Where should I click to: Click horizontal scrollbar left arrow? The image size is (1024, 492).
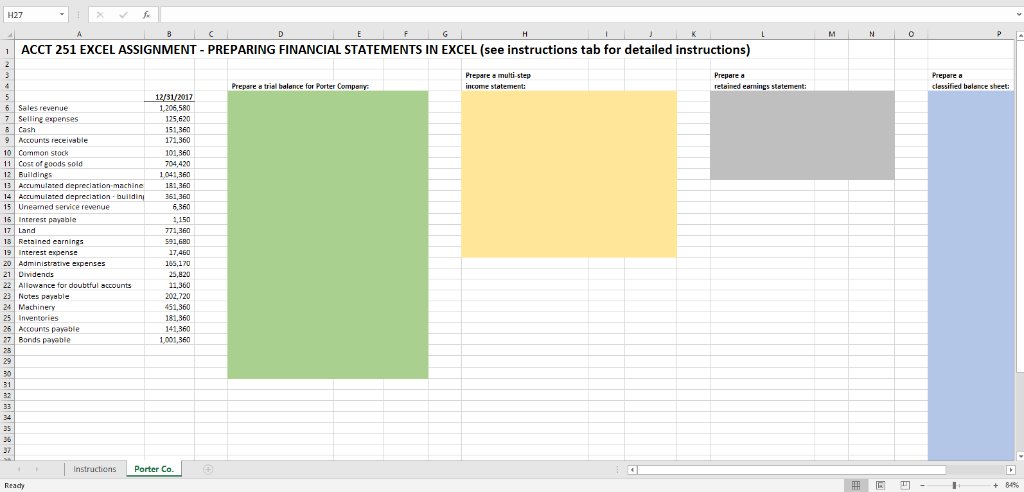pos(632,469)
